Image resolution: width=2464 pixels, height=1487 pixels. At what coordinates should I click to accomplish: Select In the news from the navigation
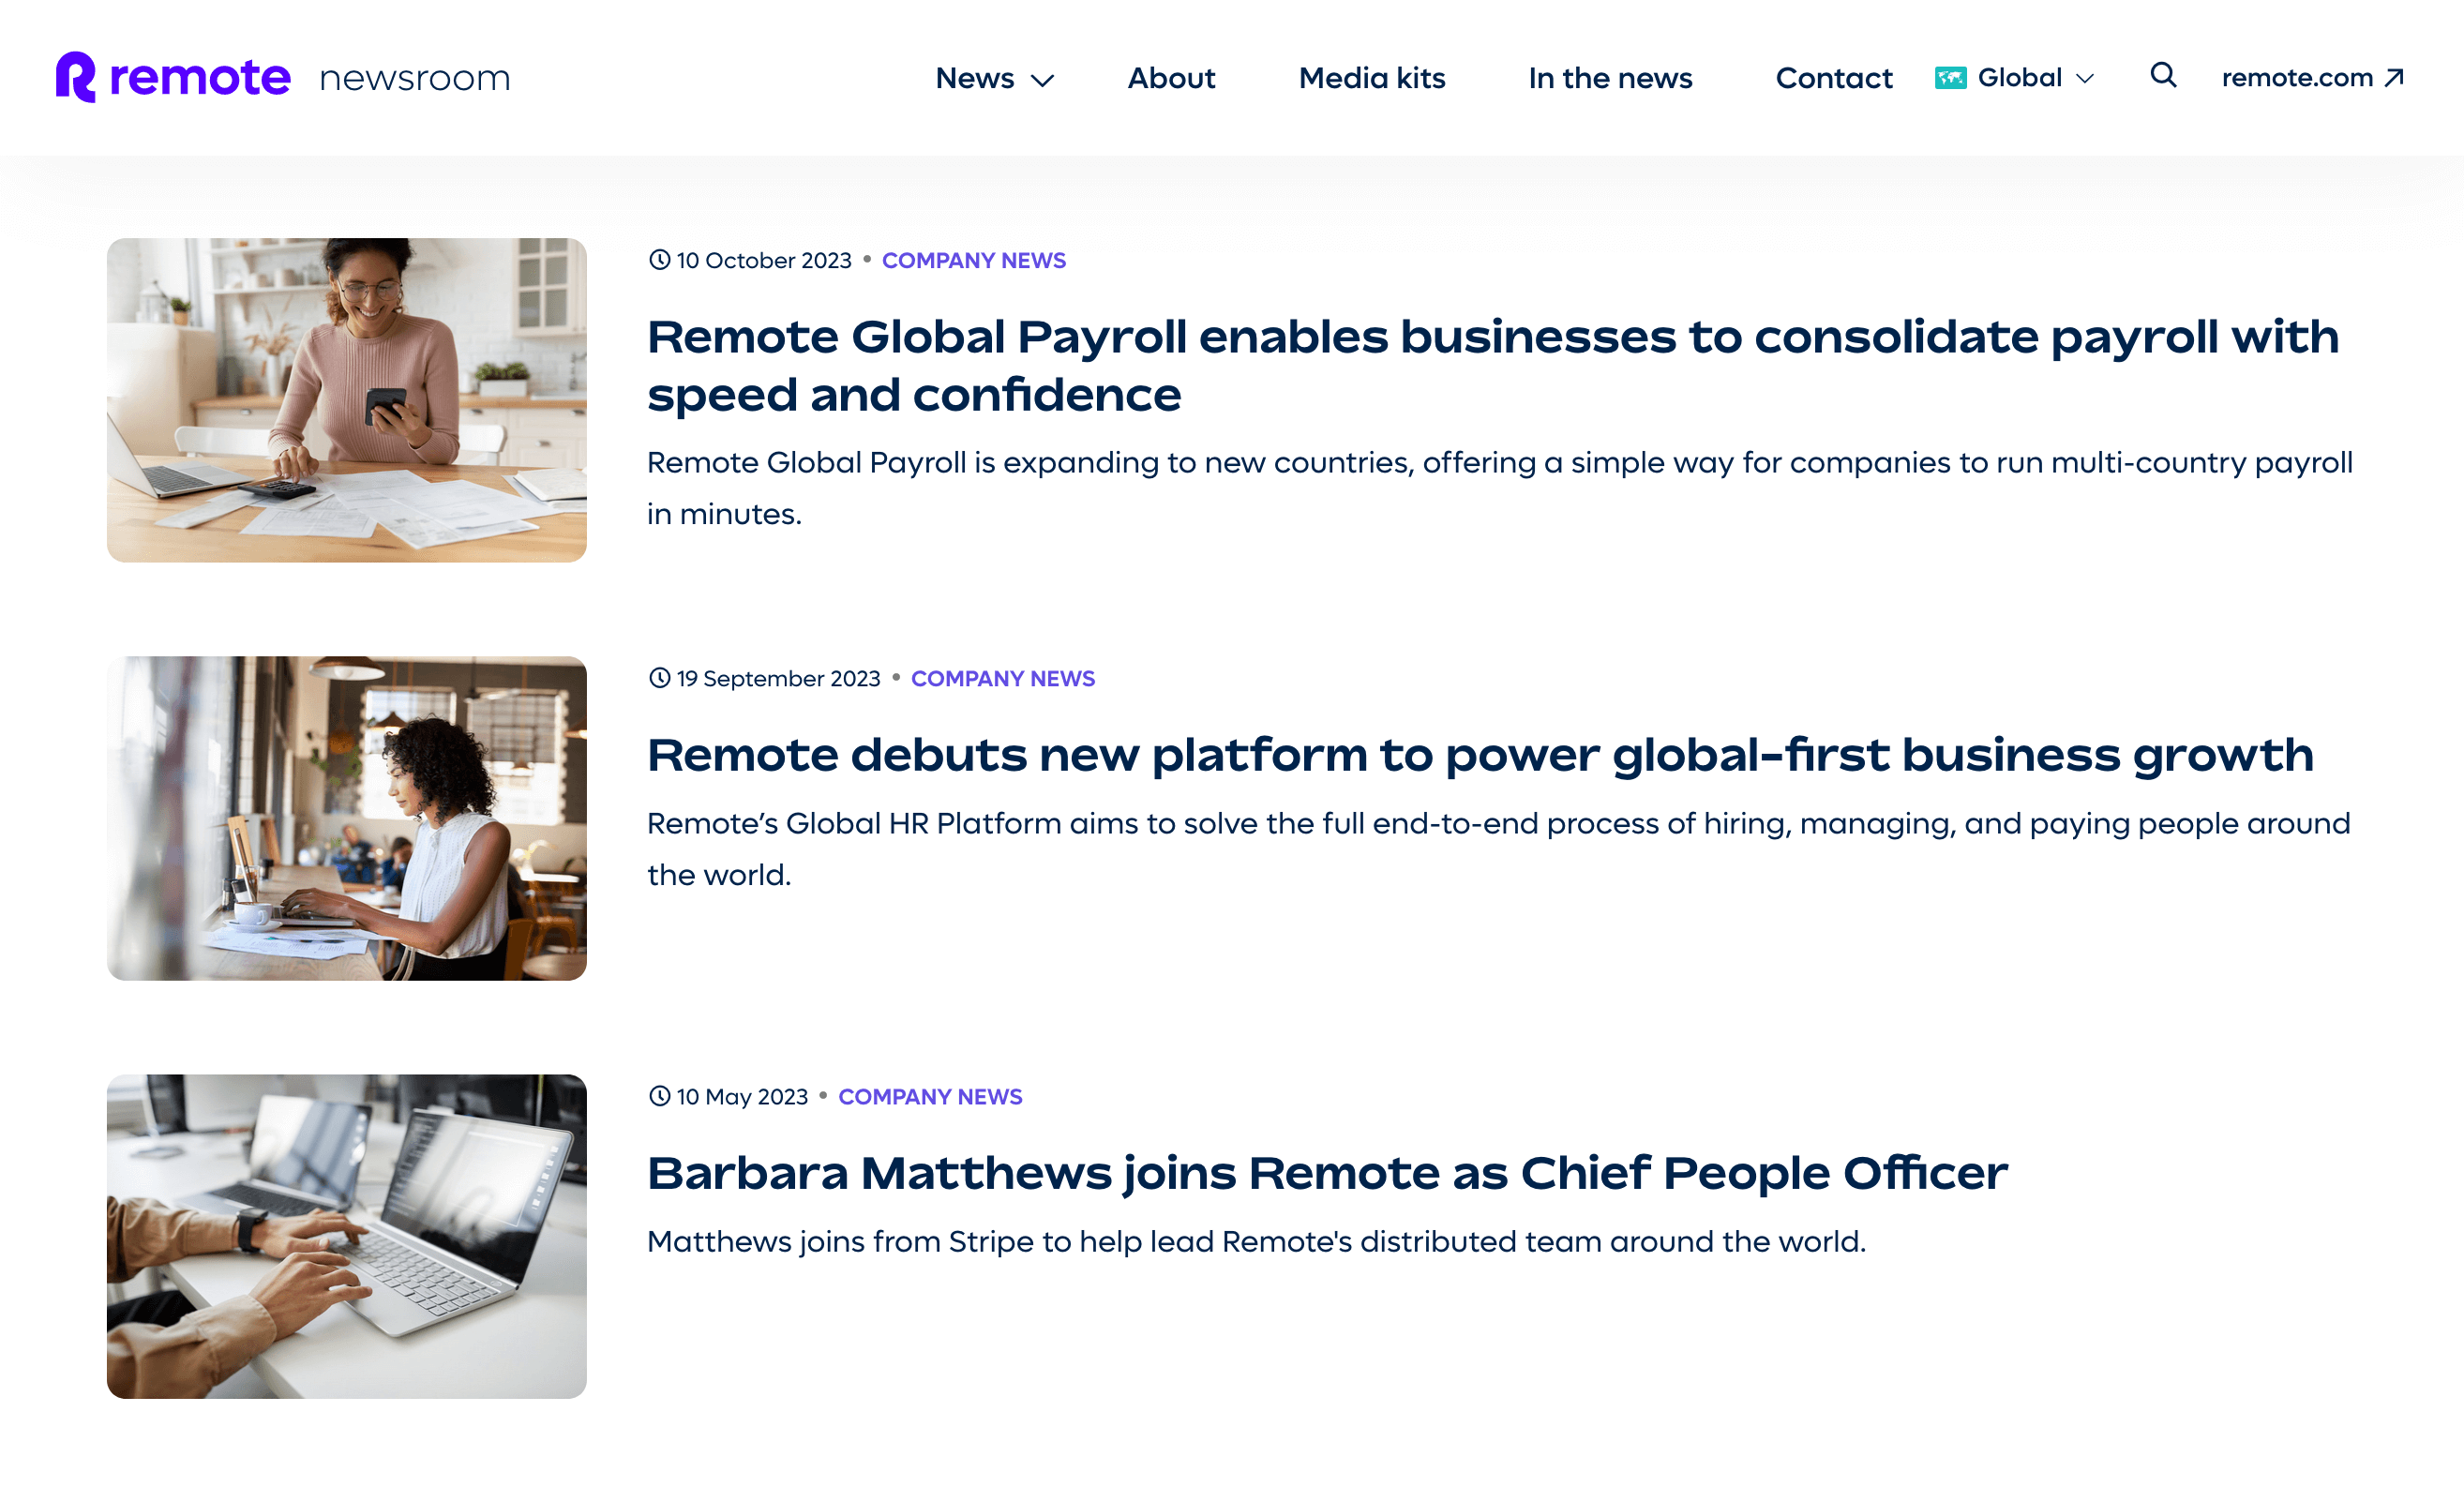coord(1610,78)
